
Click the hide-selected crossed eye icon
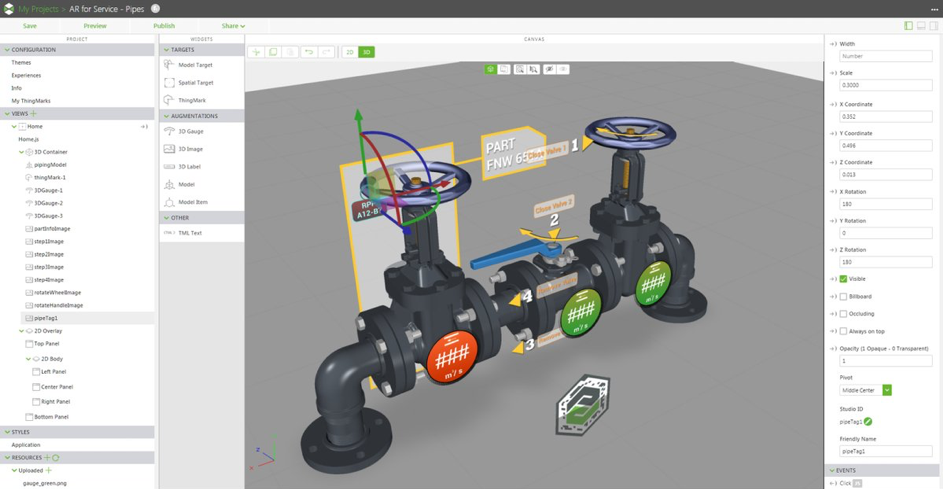pos(549,69)
